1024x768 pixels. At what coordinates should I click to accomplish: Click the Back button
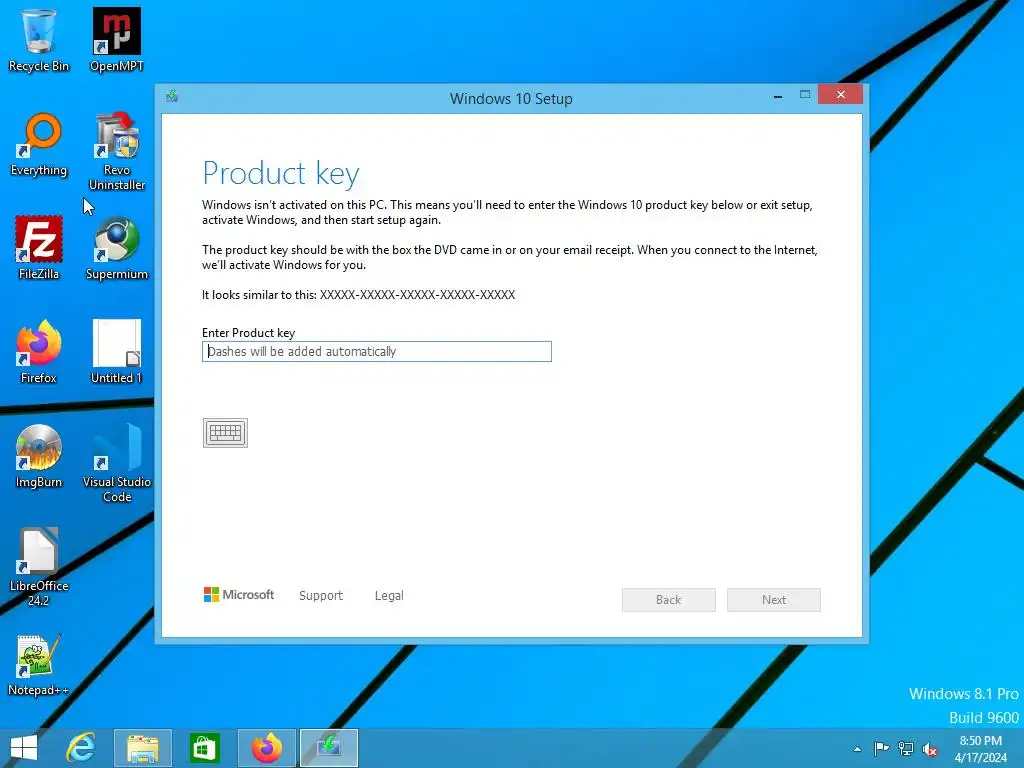click(669, 600)
